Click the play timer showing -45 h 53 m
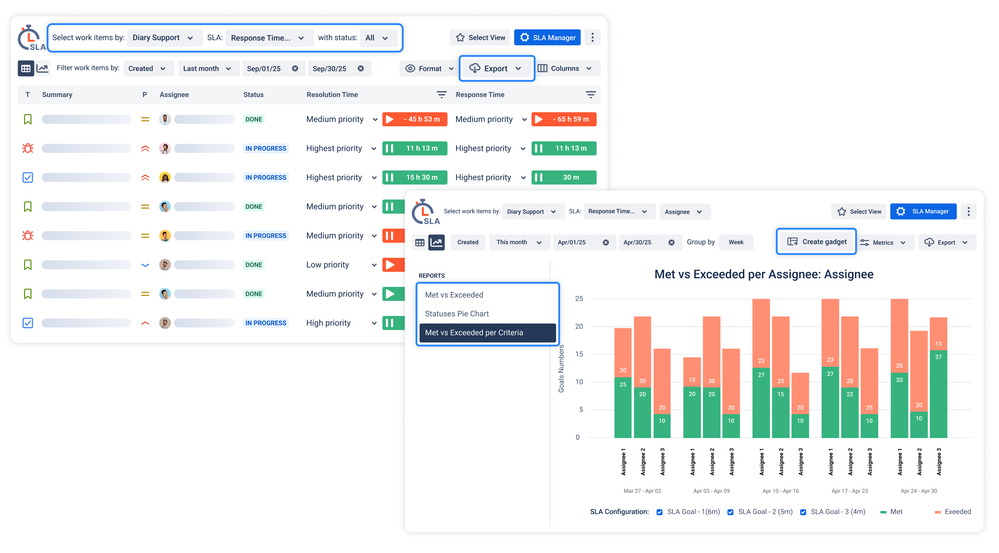This screenshot has height=553, width=999. (x=415, y=119)
